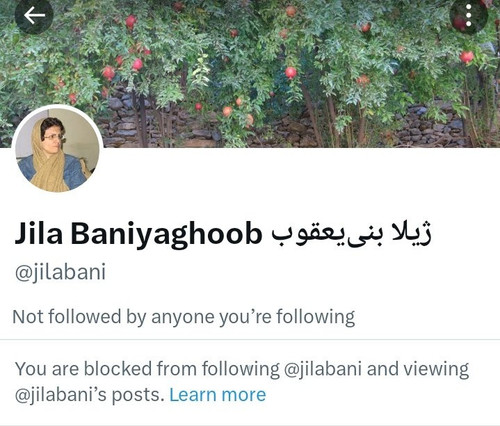This screenshot has height=426, width=500.
Task: Click the words 'and viewing' in notice
Action: (x=418, y=369)
